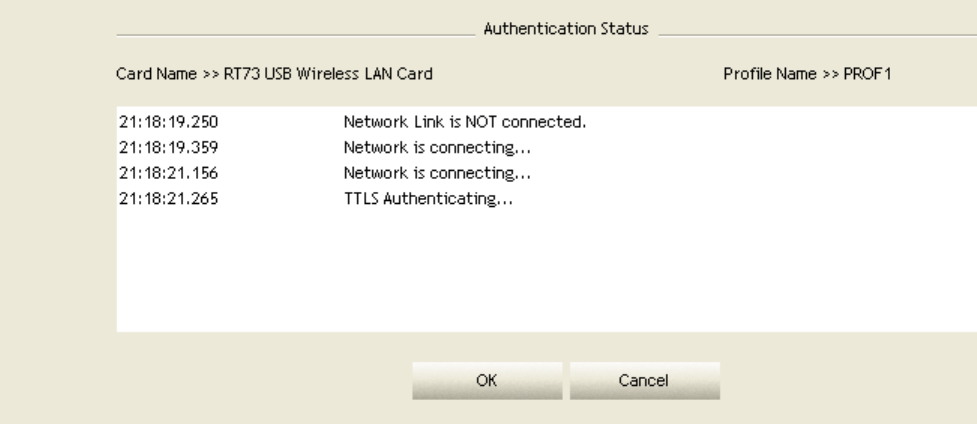Select the 21:18:21.156 timestamp
Image resolution: width=977 pixels, height=424 pixels.
[x=155, y=173]
